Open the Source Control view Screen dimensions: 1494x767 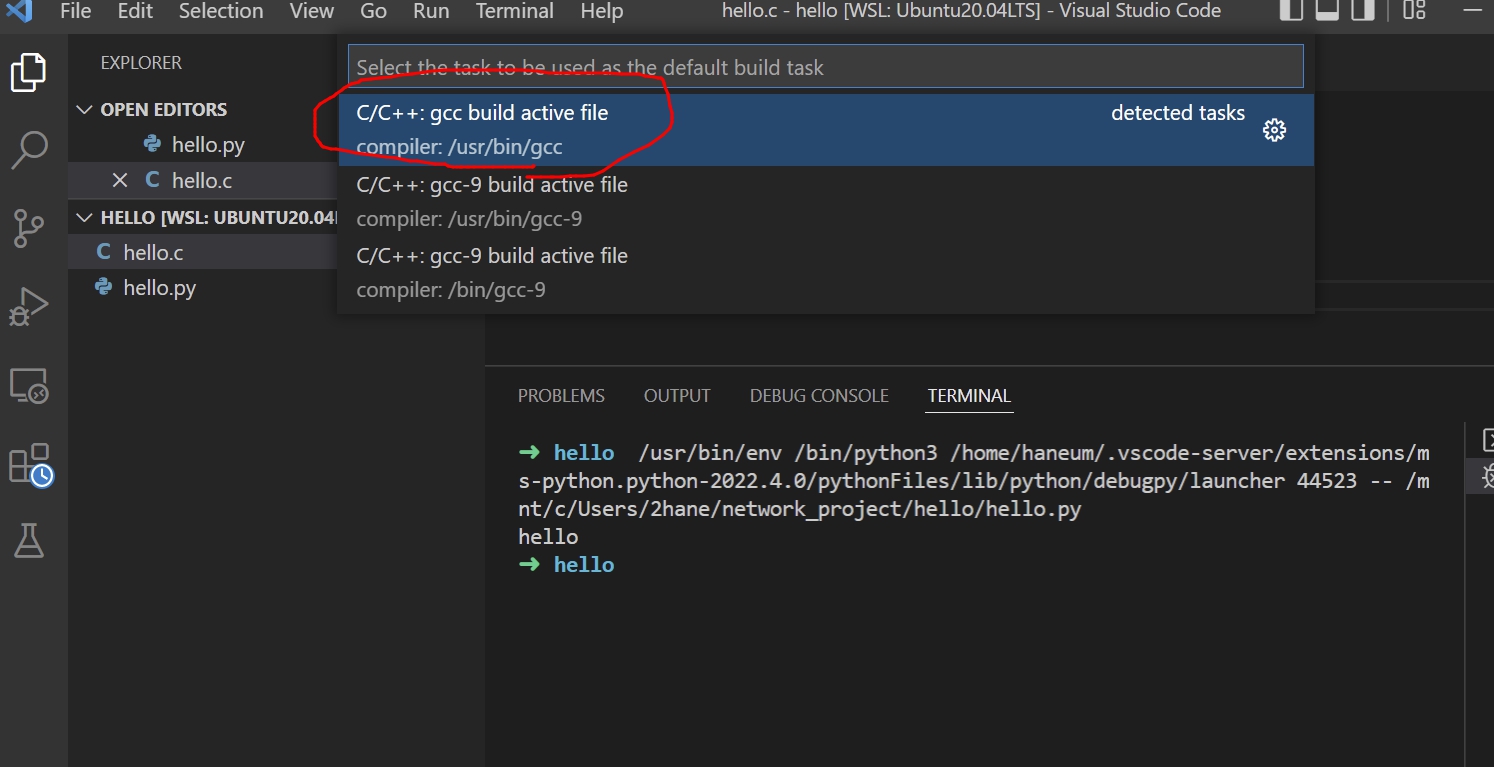(x=28, y=228)
